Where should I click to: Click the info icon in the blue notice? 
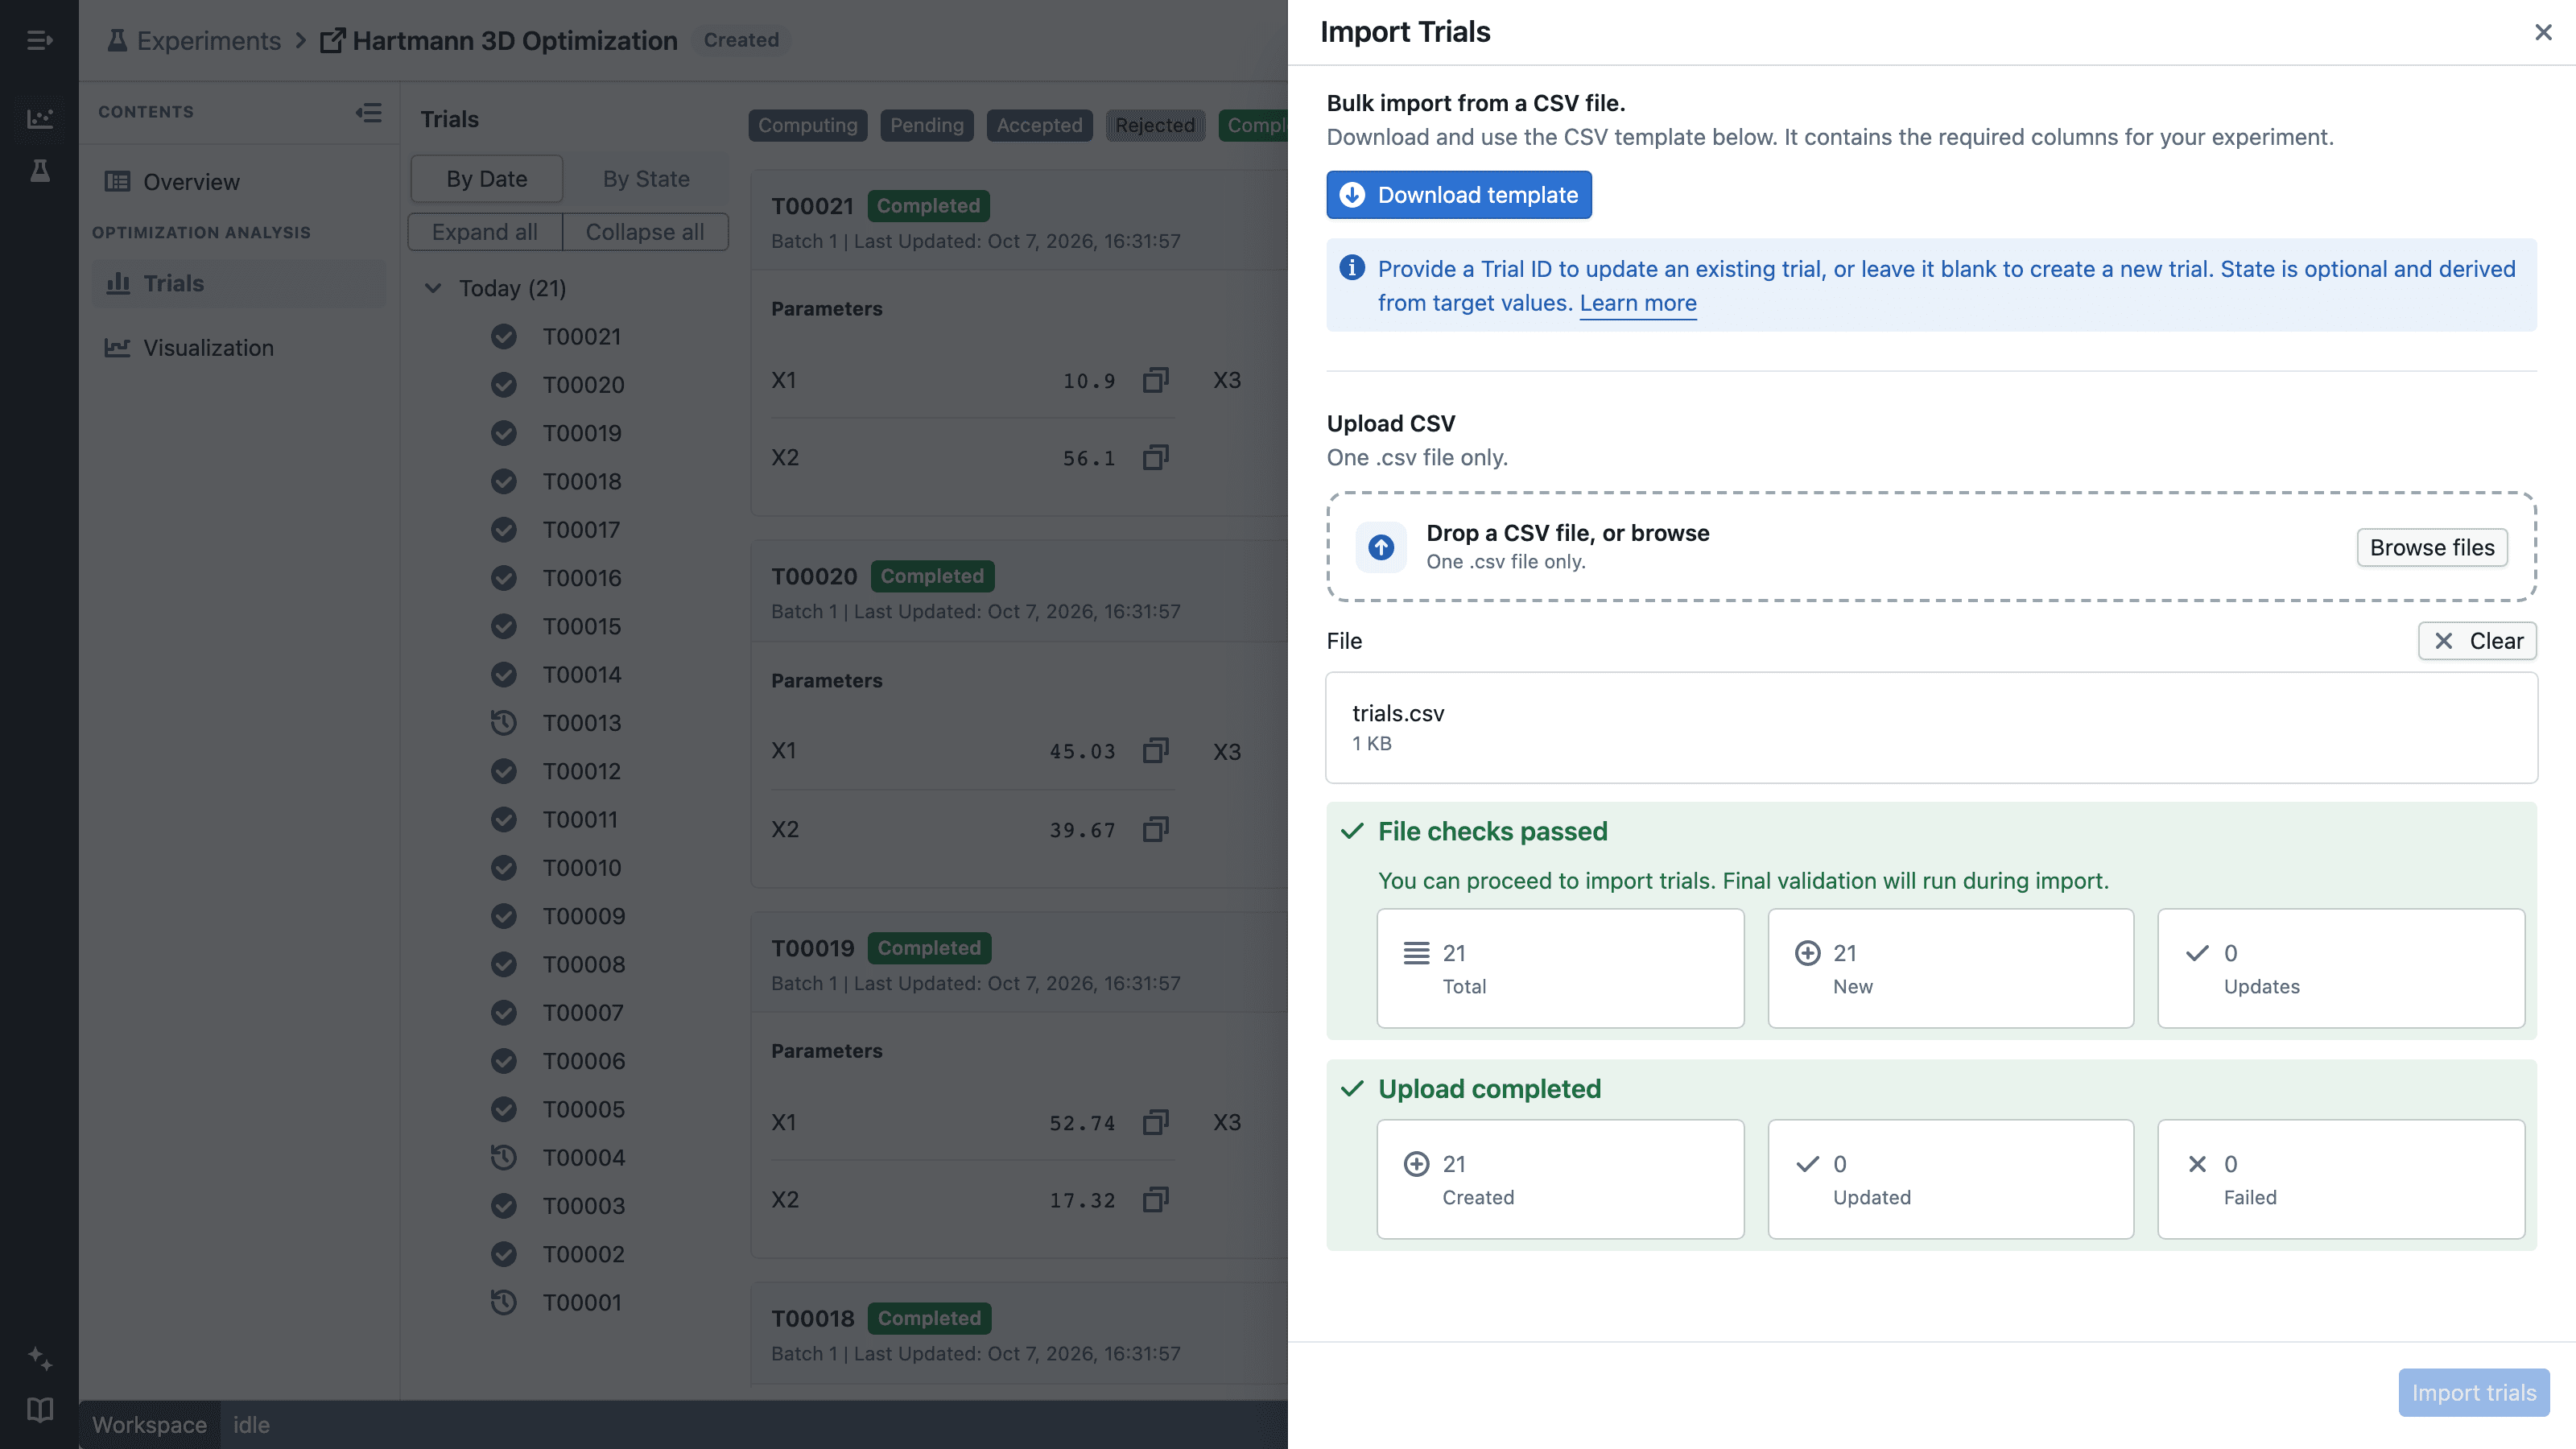[x=1352, y=268]
